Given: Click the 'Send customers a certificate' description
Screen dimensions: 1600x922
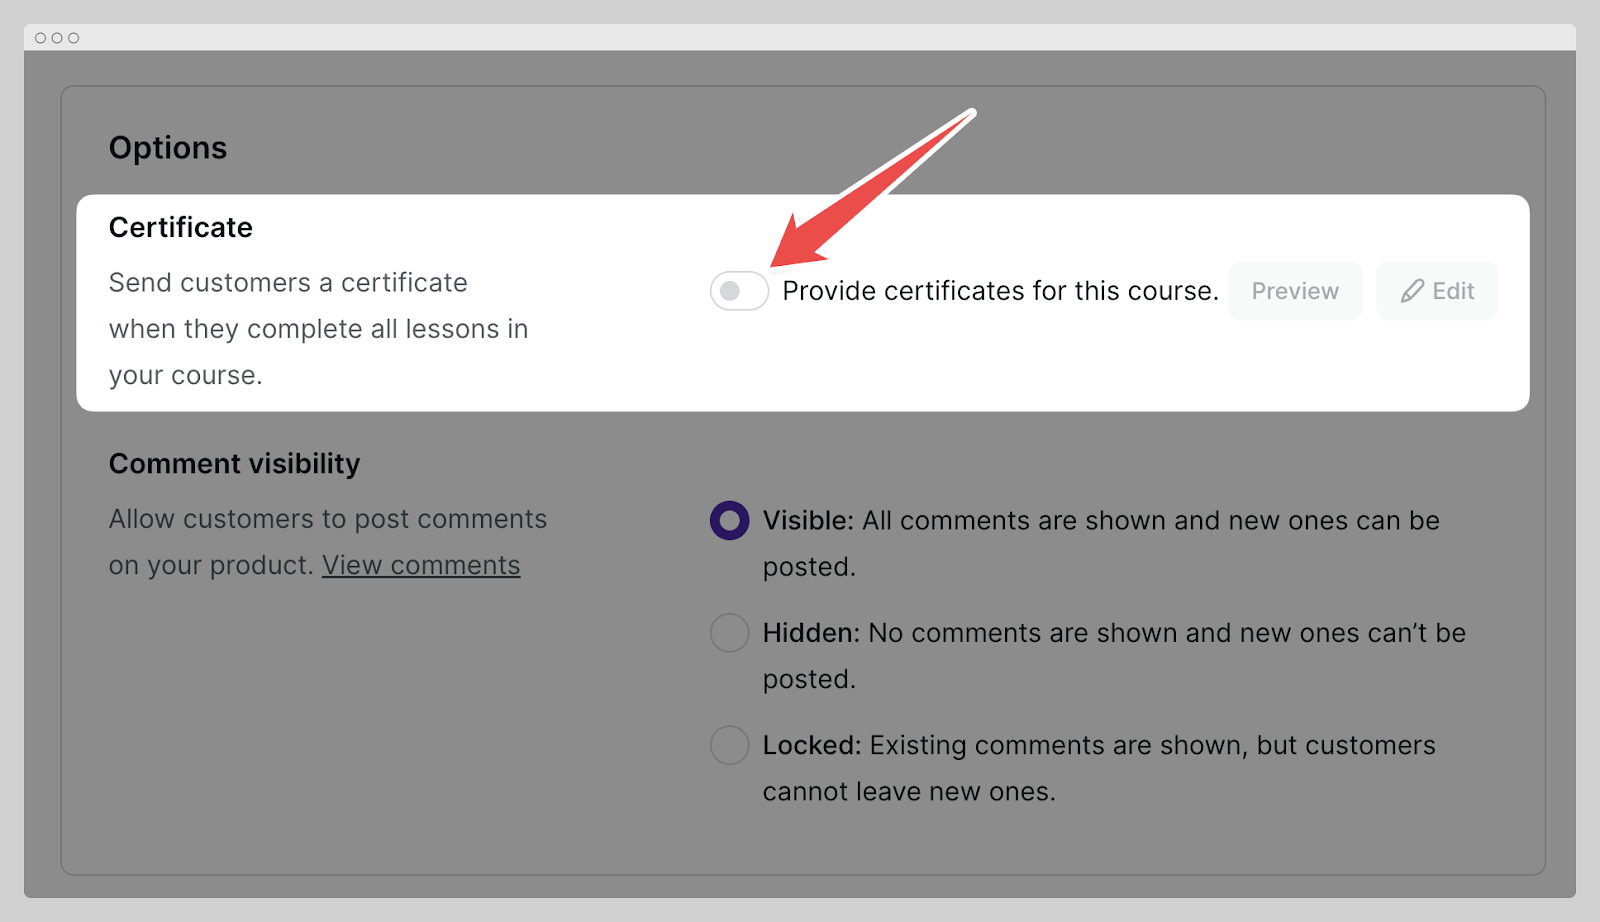Looking at the screenshot, I should (x=318, y=329).
